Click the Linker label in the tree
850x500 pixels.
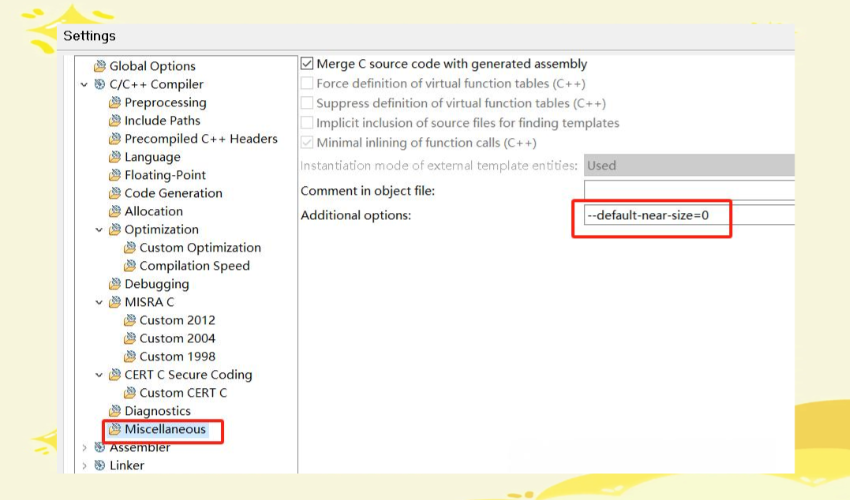click(126, 465)
